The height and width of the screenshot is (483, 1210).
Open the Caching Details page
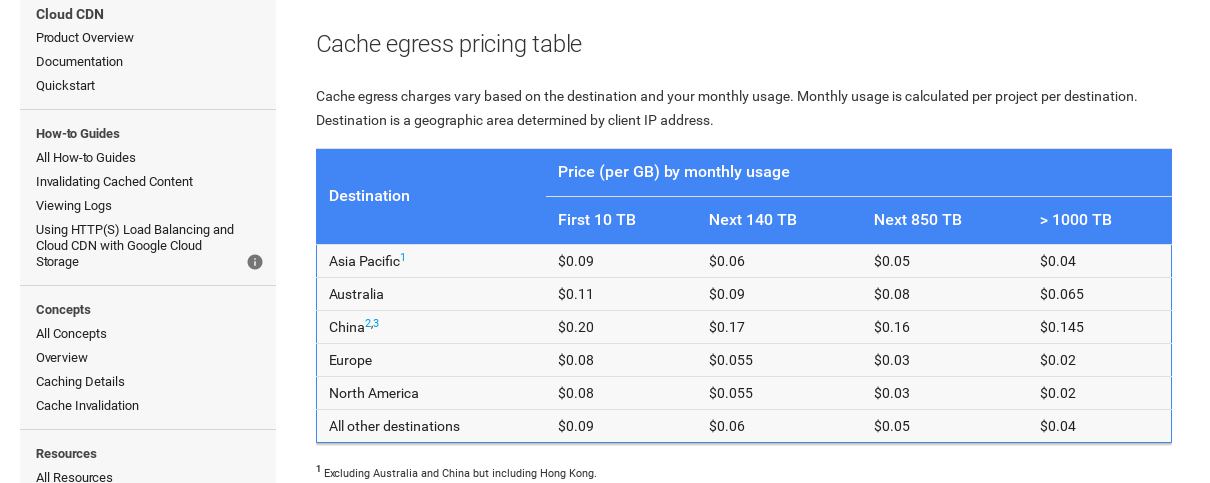pyautogui.click(x=80, y=382)
